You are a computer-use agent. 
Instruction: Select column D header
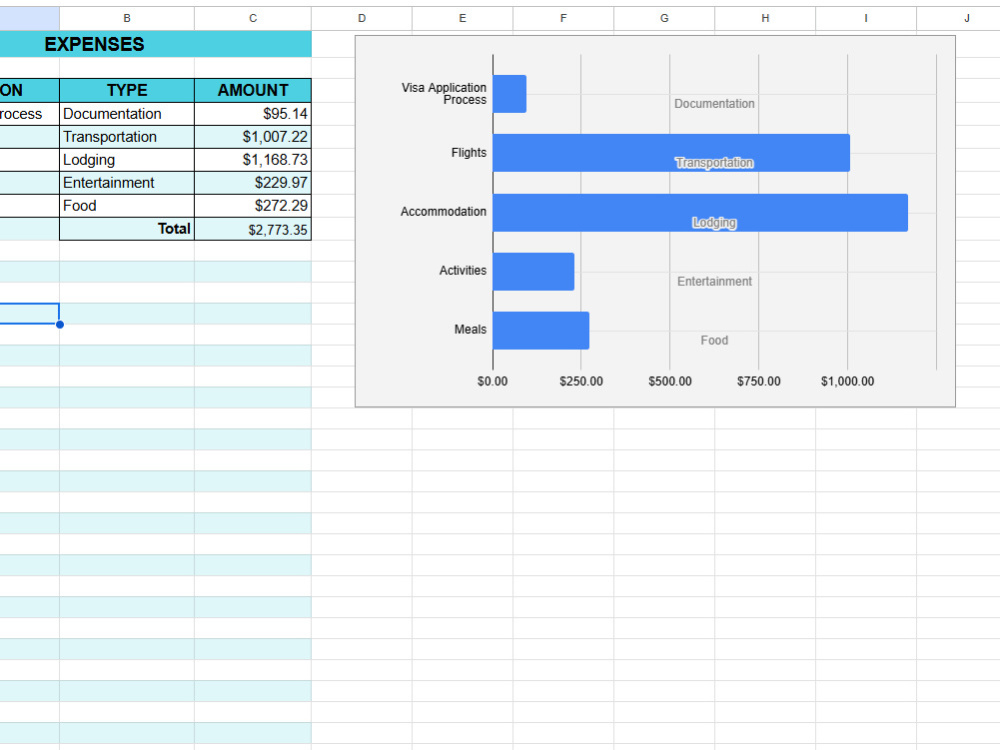pos(362,18)
